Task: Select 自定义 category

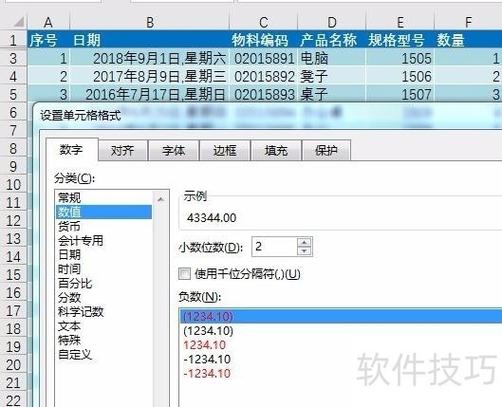Action: [104, 355]
